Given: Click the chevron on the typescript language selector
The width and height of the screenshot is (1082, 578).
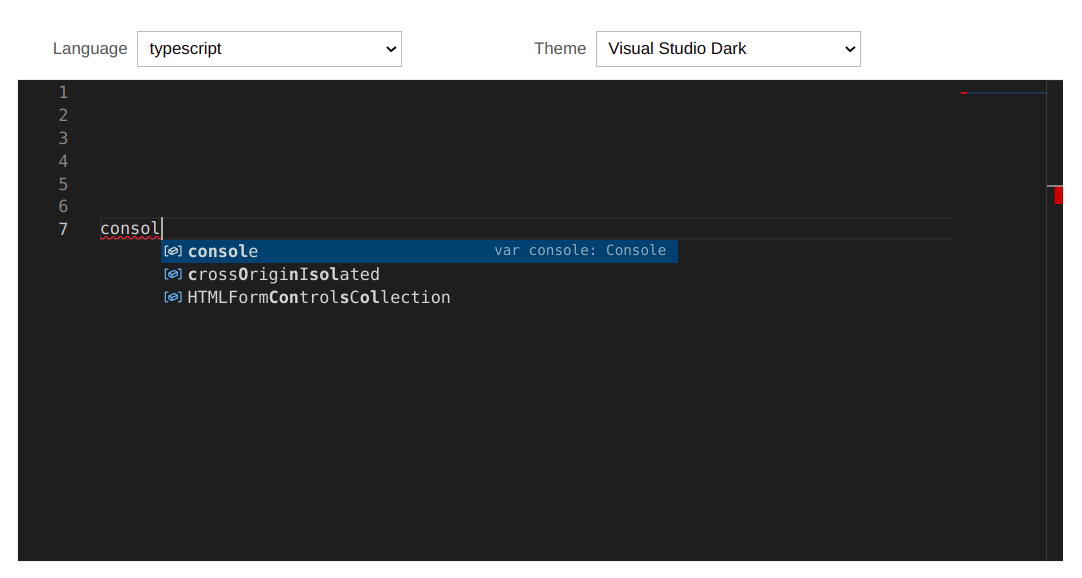Looking at the screenshot, I should coord(390,48).
